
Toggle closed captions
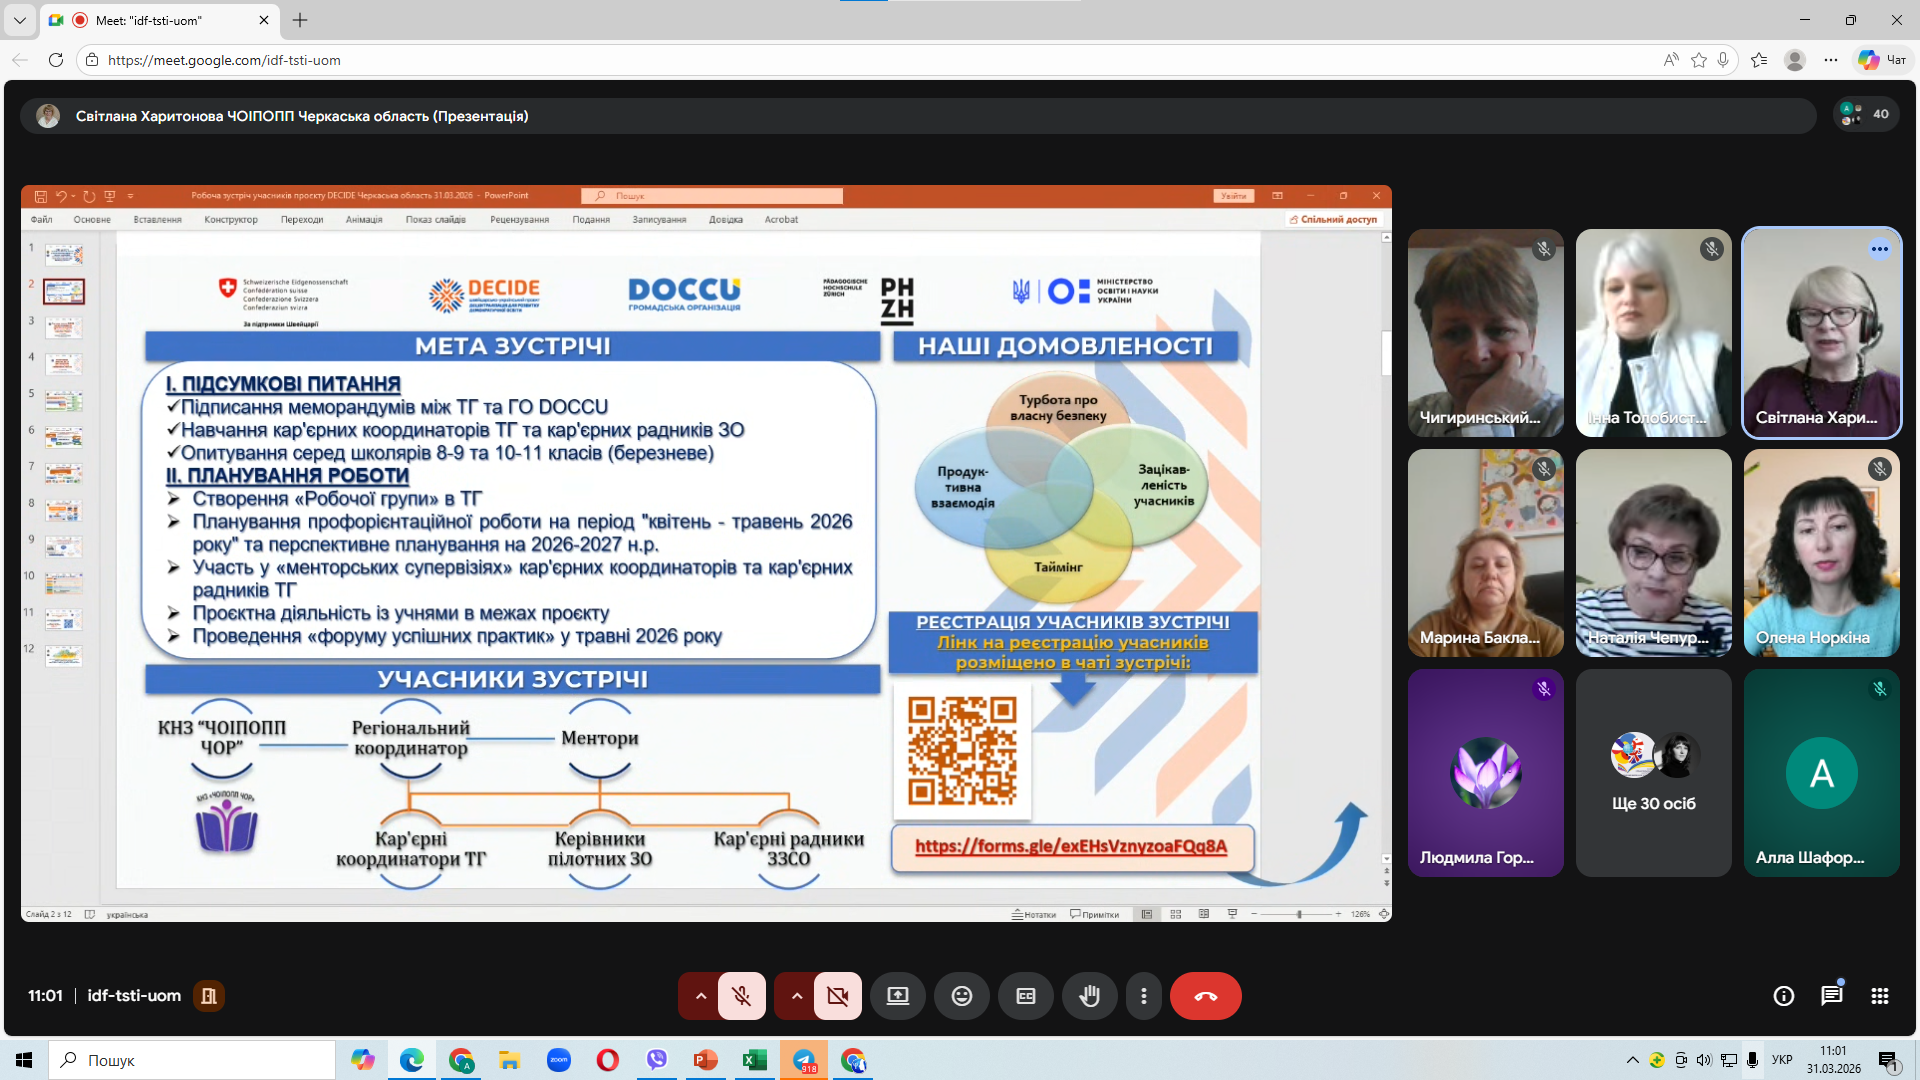click(1025, 996)
